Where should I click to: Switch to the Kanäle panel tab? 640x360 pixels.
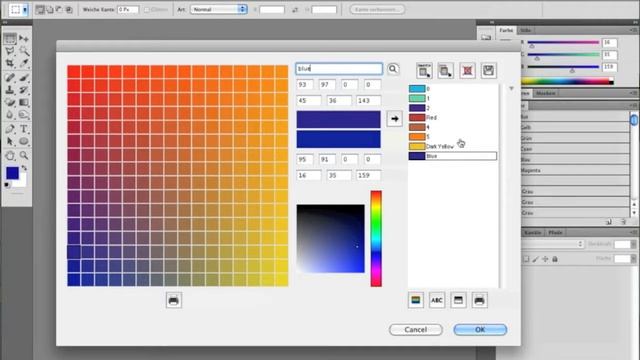pyautogui.click(x=533, y=232)
